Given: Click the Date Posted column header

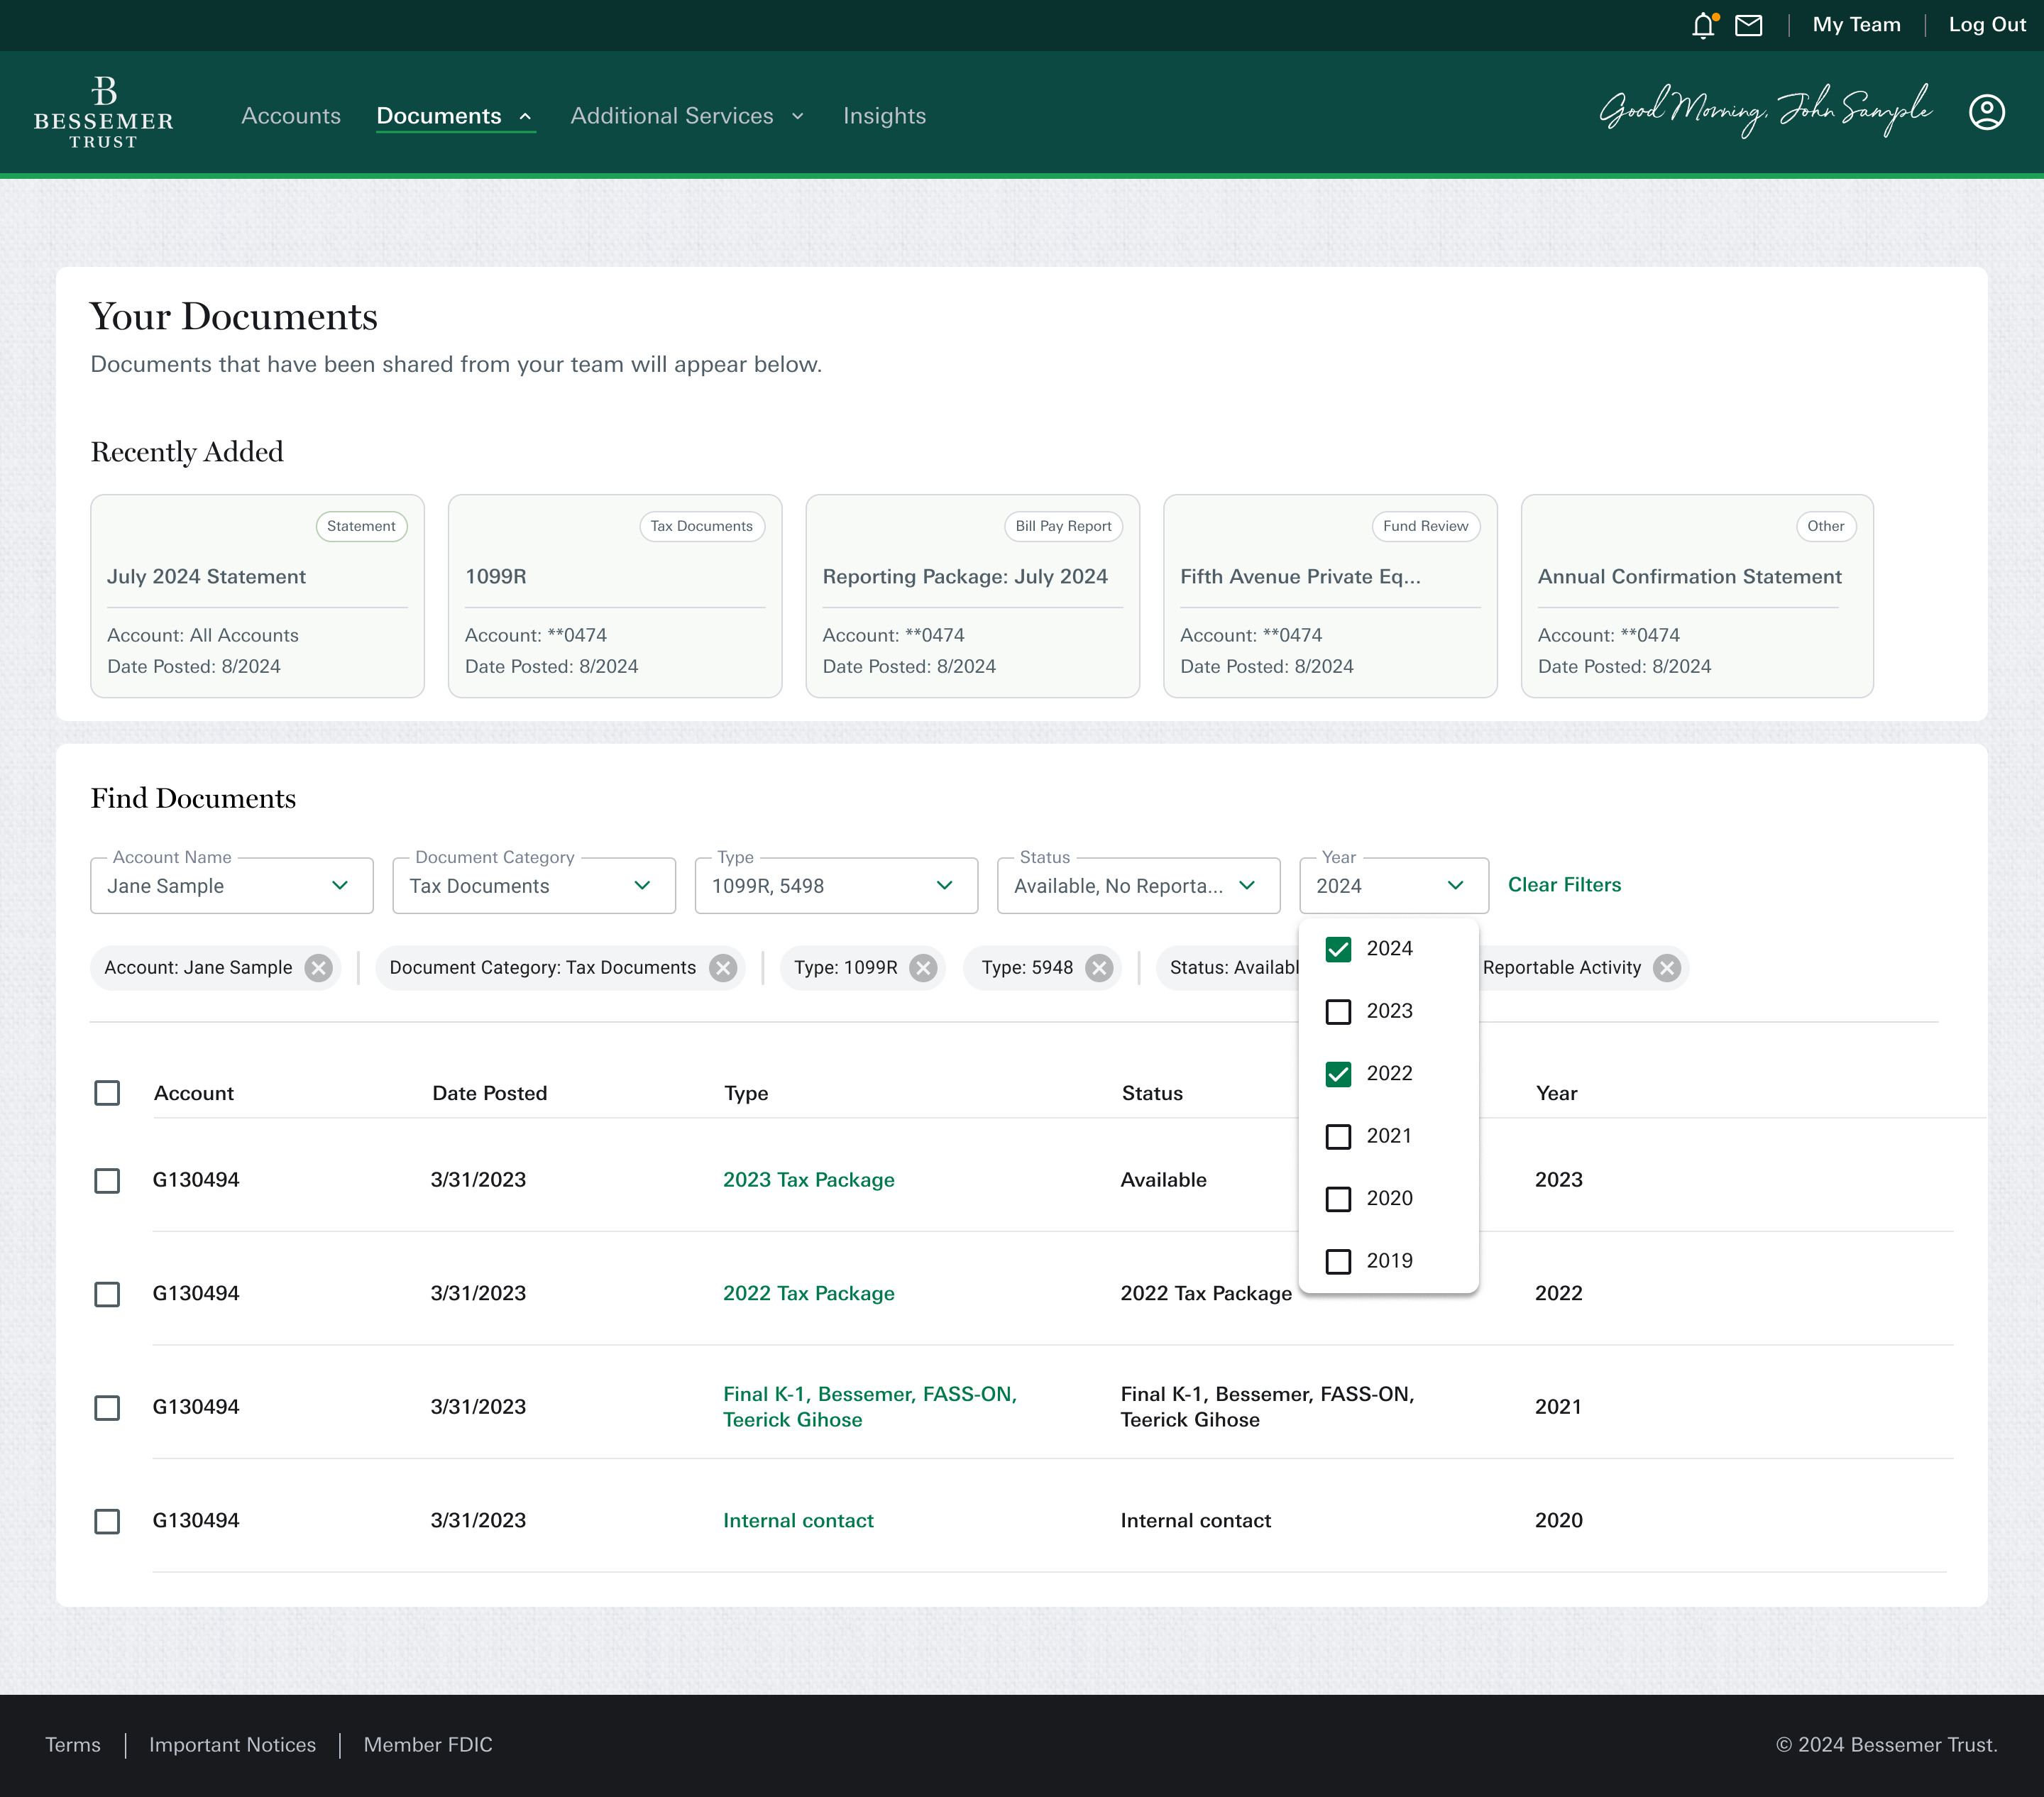Looking at the screenshot, I should 490,1094.
